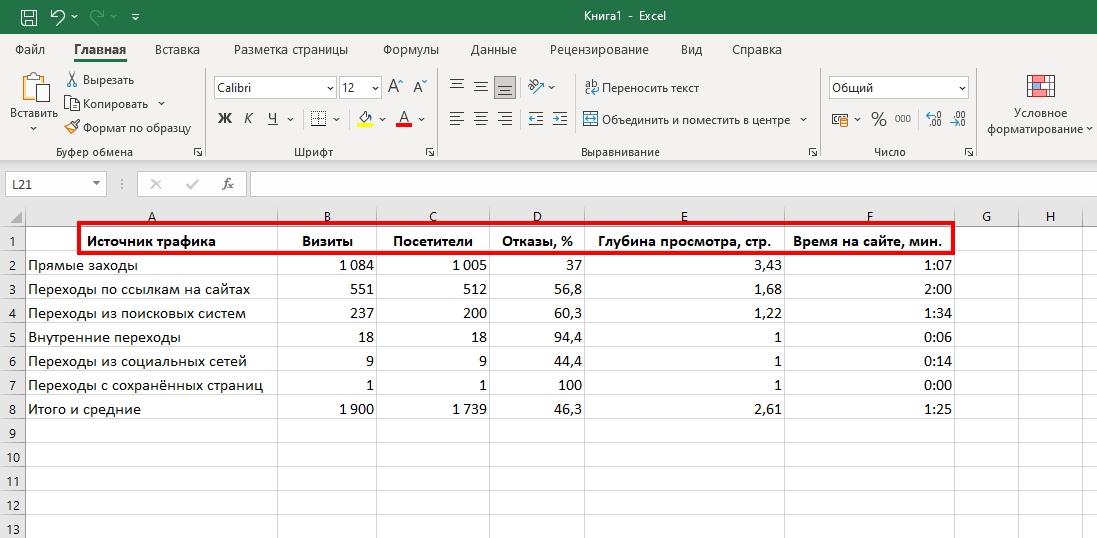Viewport: 1097px width, 538px height.
Task: Open the text orientation tool
Action: click(537, 87)
